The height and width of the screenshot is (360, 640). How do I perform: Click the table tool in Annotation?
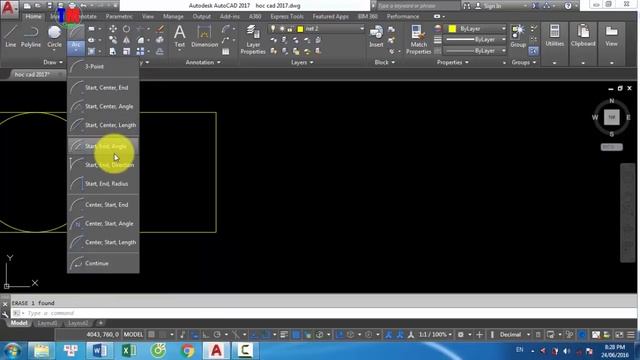click(225, 51)
